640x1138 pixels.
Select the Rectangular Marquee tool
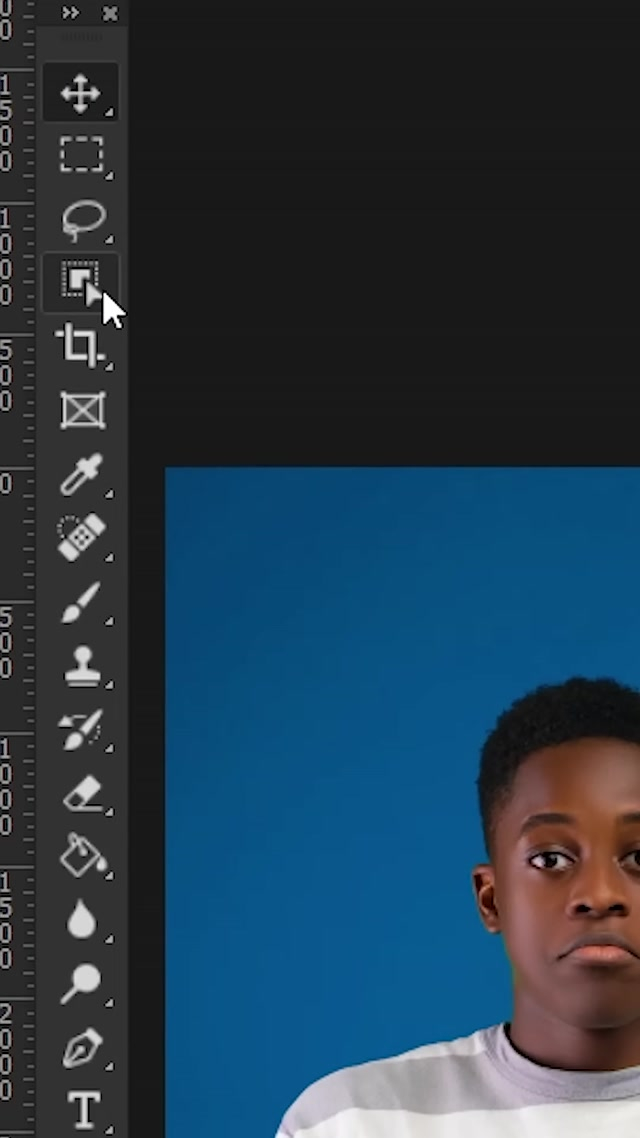click(81, 155)
